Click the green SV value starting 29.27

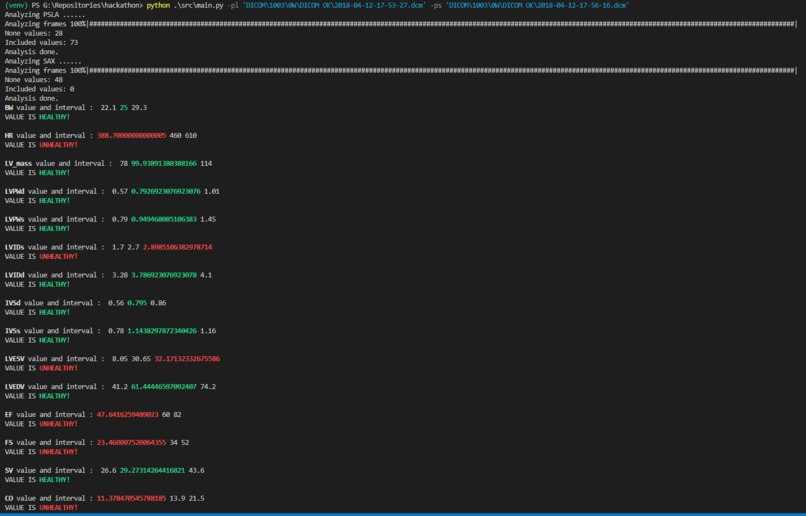click(x=152, y=470)
